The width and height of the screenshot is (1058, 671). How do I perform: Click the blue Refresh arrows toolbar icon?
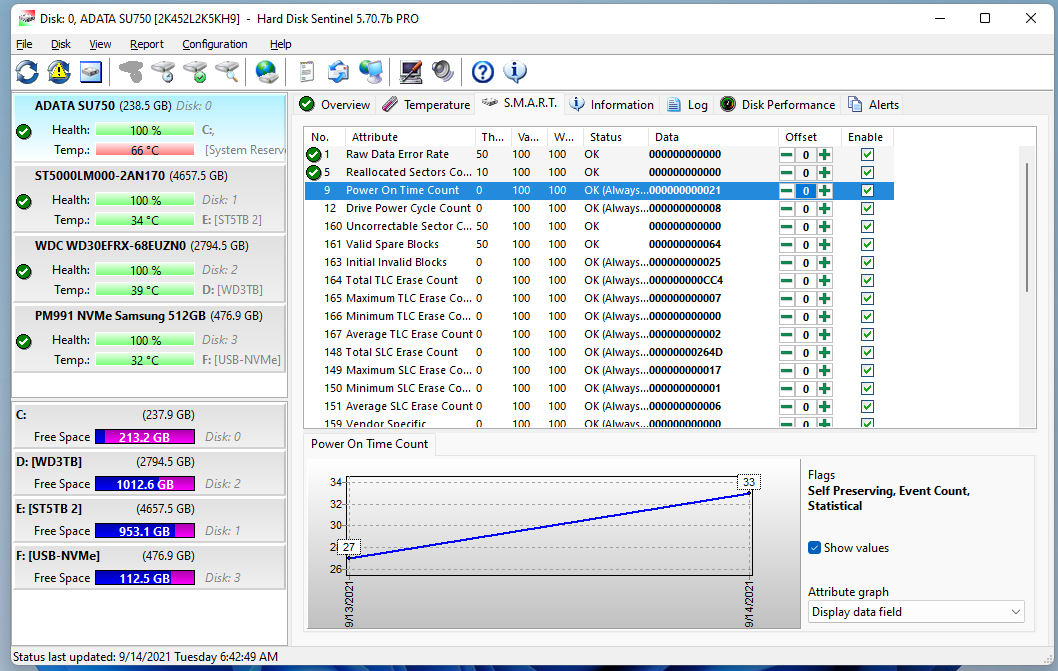(x=27, y=72)
